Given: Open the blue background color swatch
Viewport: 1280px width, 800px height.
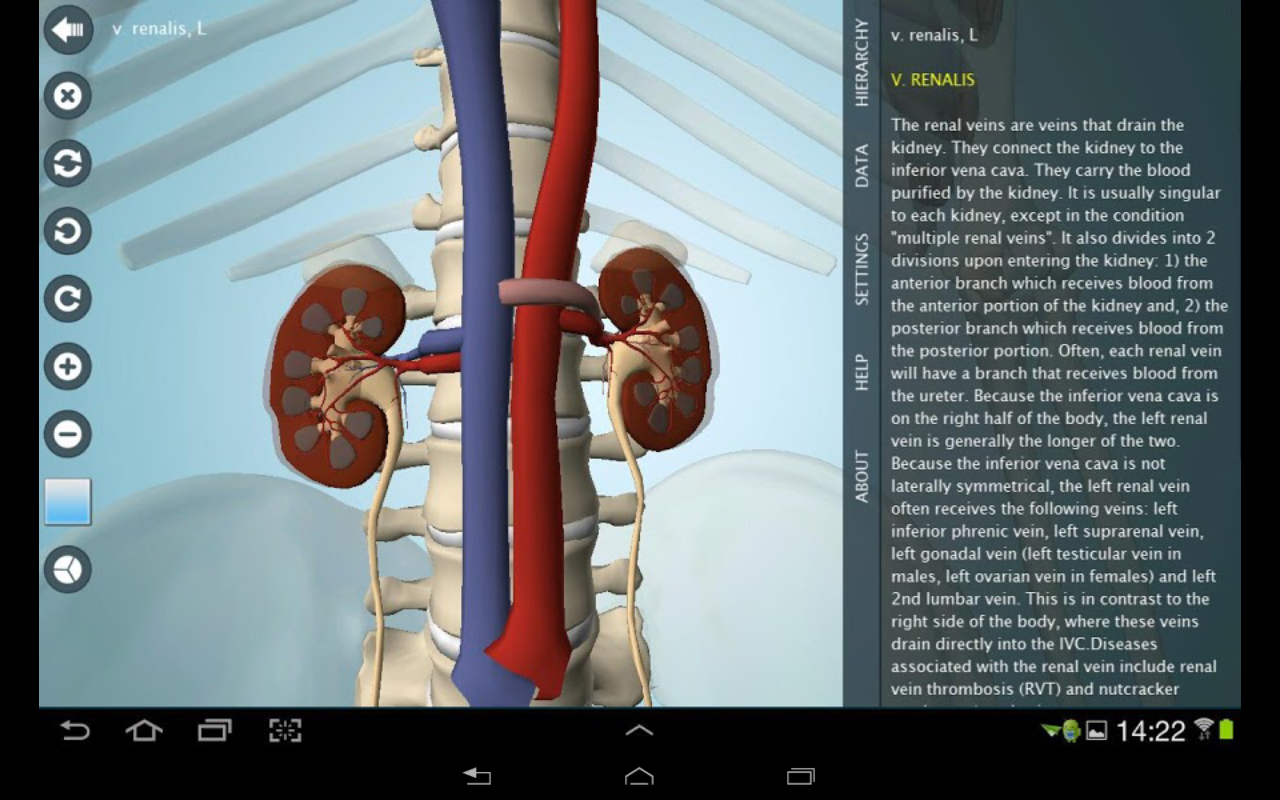Looking at the screenshot, I should [x=68, y=502].
